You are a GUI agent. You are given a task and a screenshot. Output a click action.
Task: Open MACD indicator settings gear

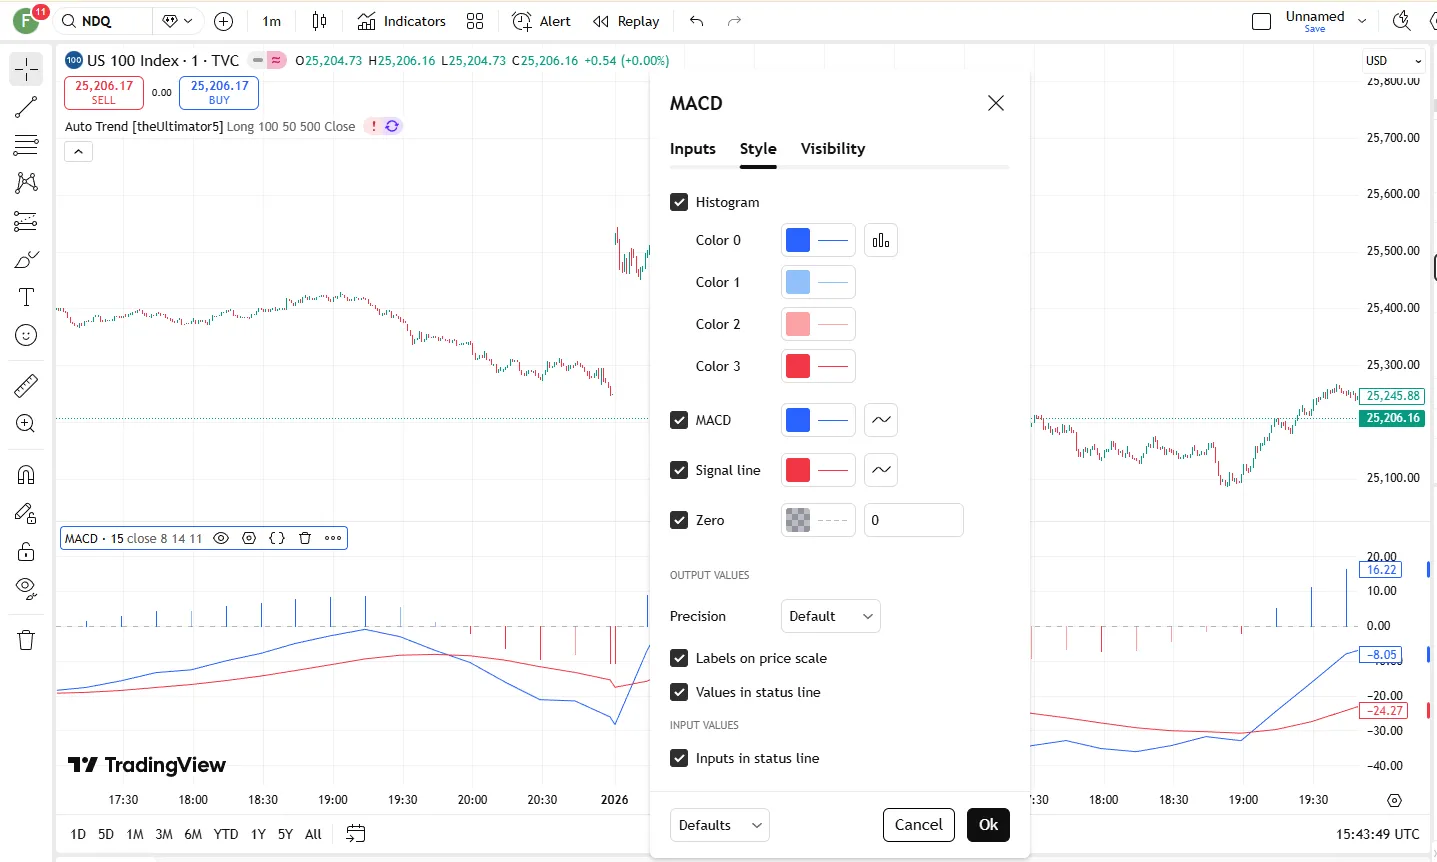pos(249,538)
